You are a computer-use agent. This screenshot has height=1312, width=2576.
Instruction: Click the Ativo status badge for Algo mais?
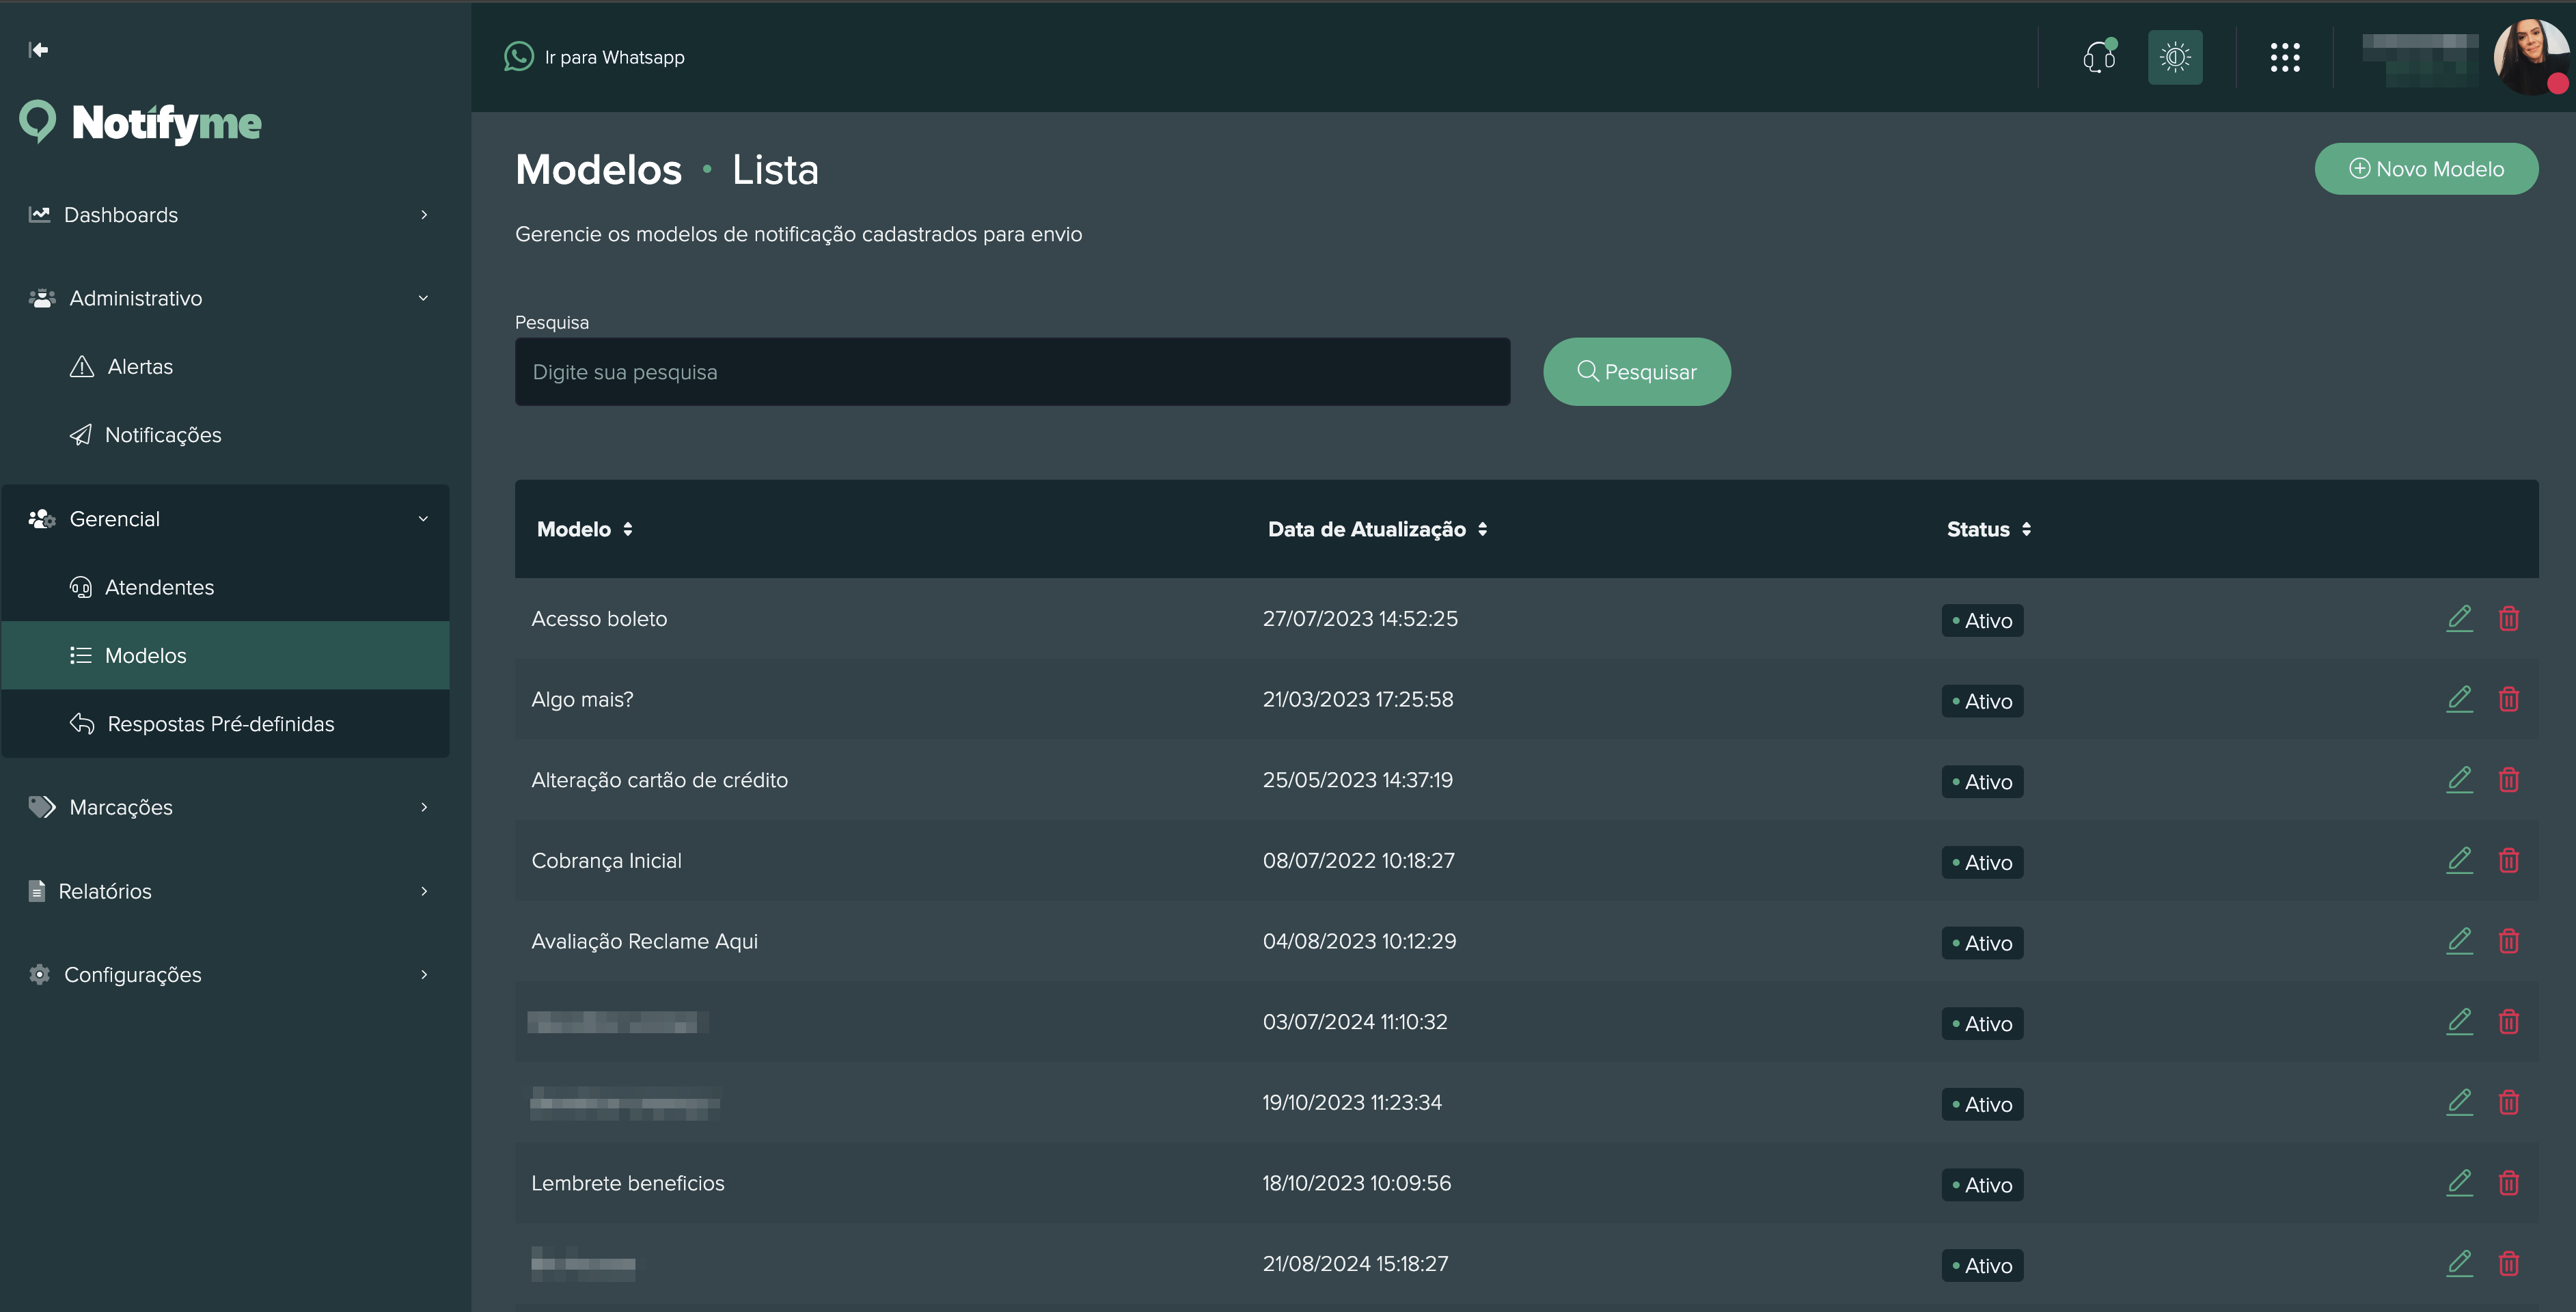[x=1982, y=700]
